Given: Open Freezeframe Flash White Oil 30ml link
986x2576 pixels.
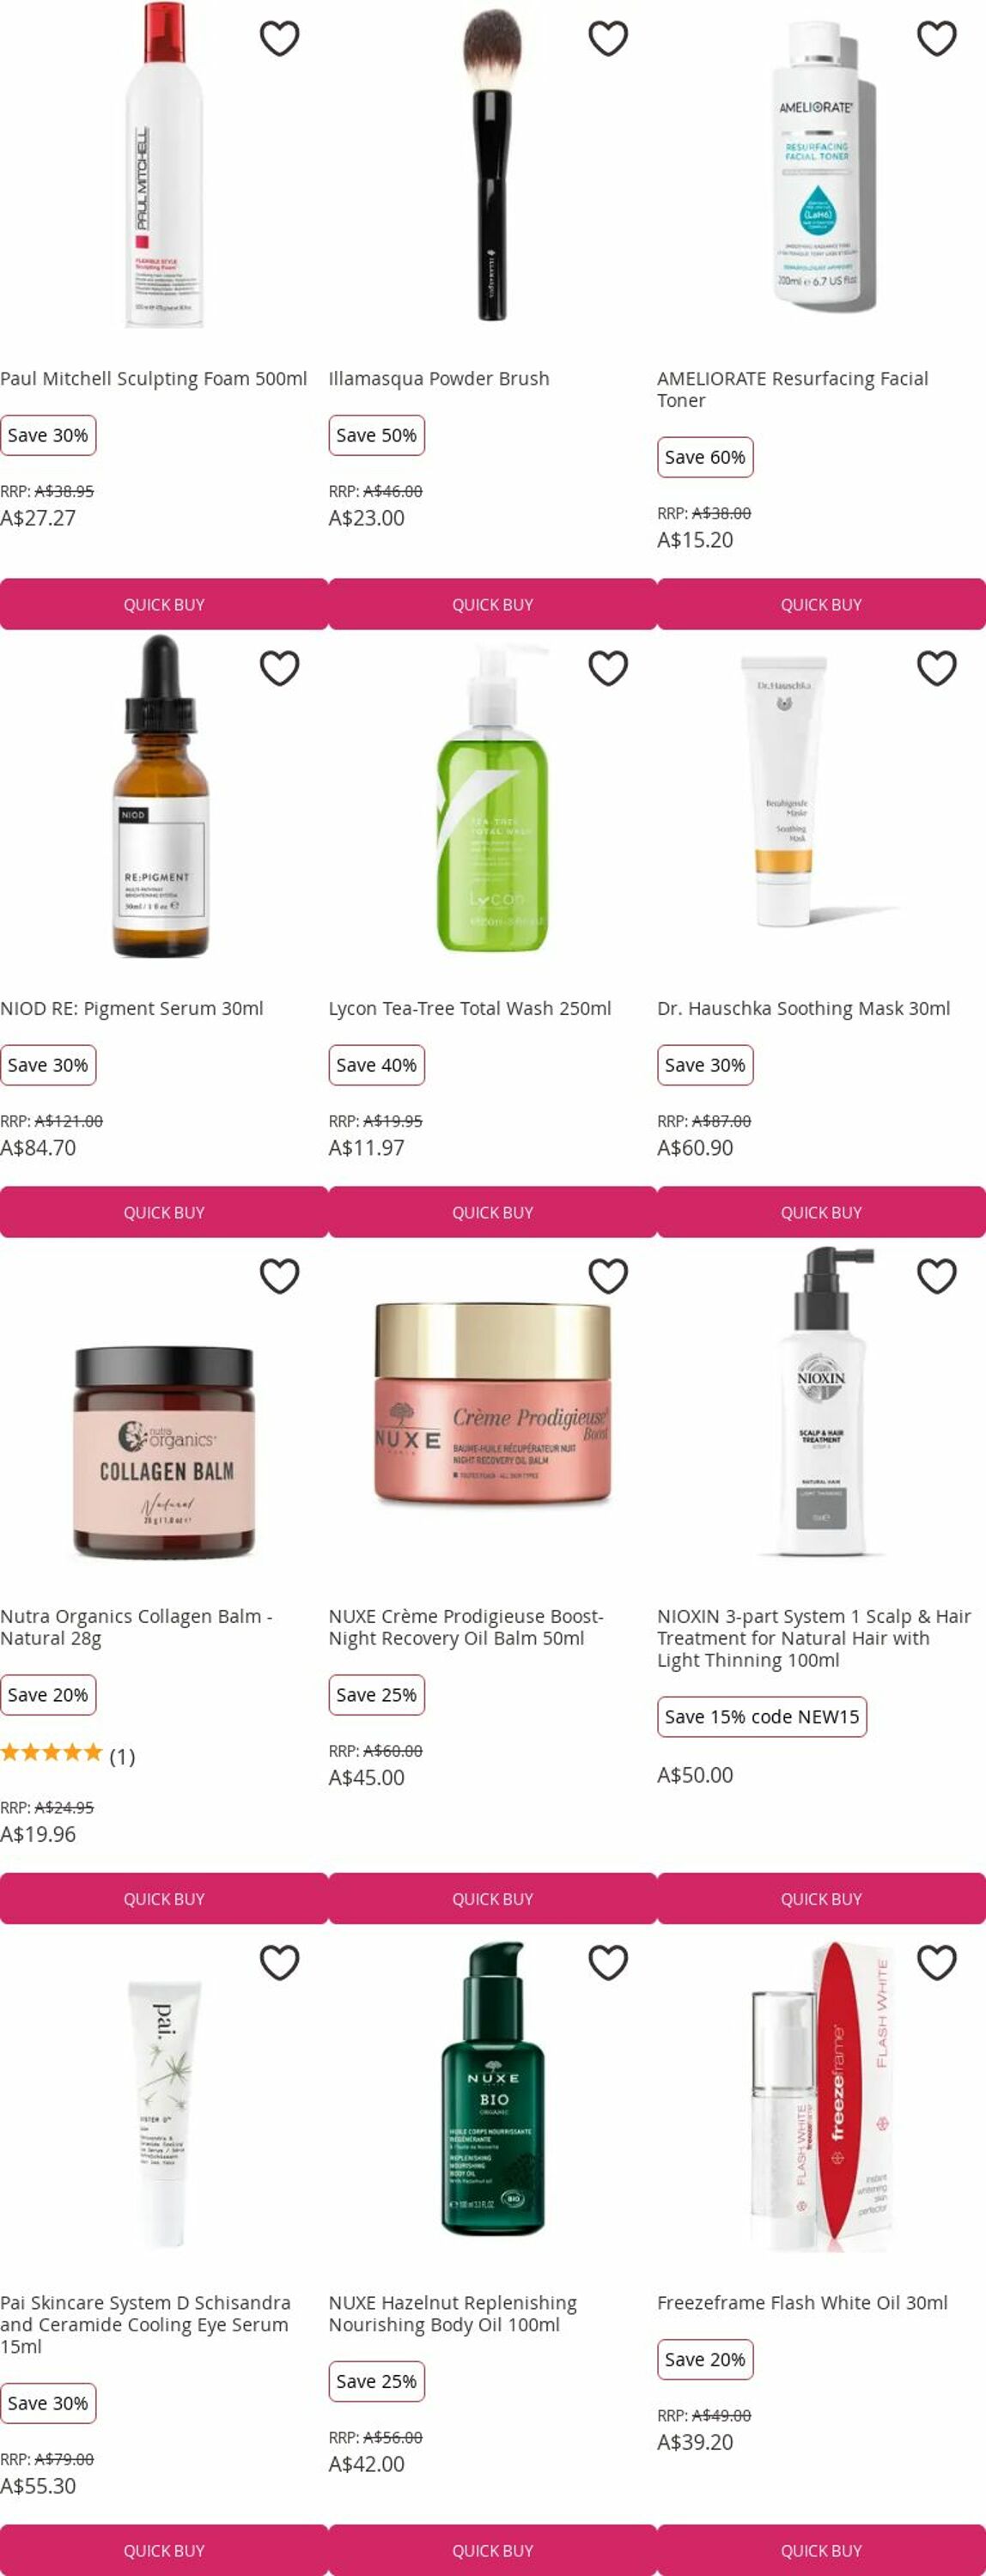Looking at the screenshot, I should 802,2302.
